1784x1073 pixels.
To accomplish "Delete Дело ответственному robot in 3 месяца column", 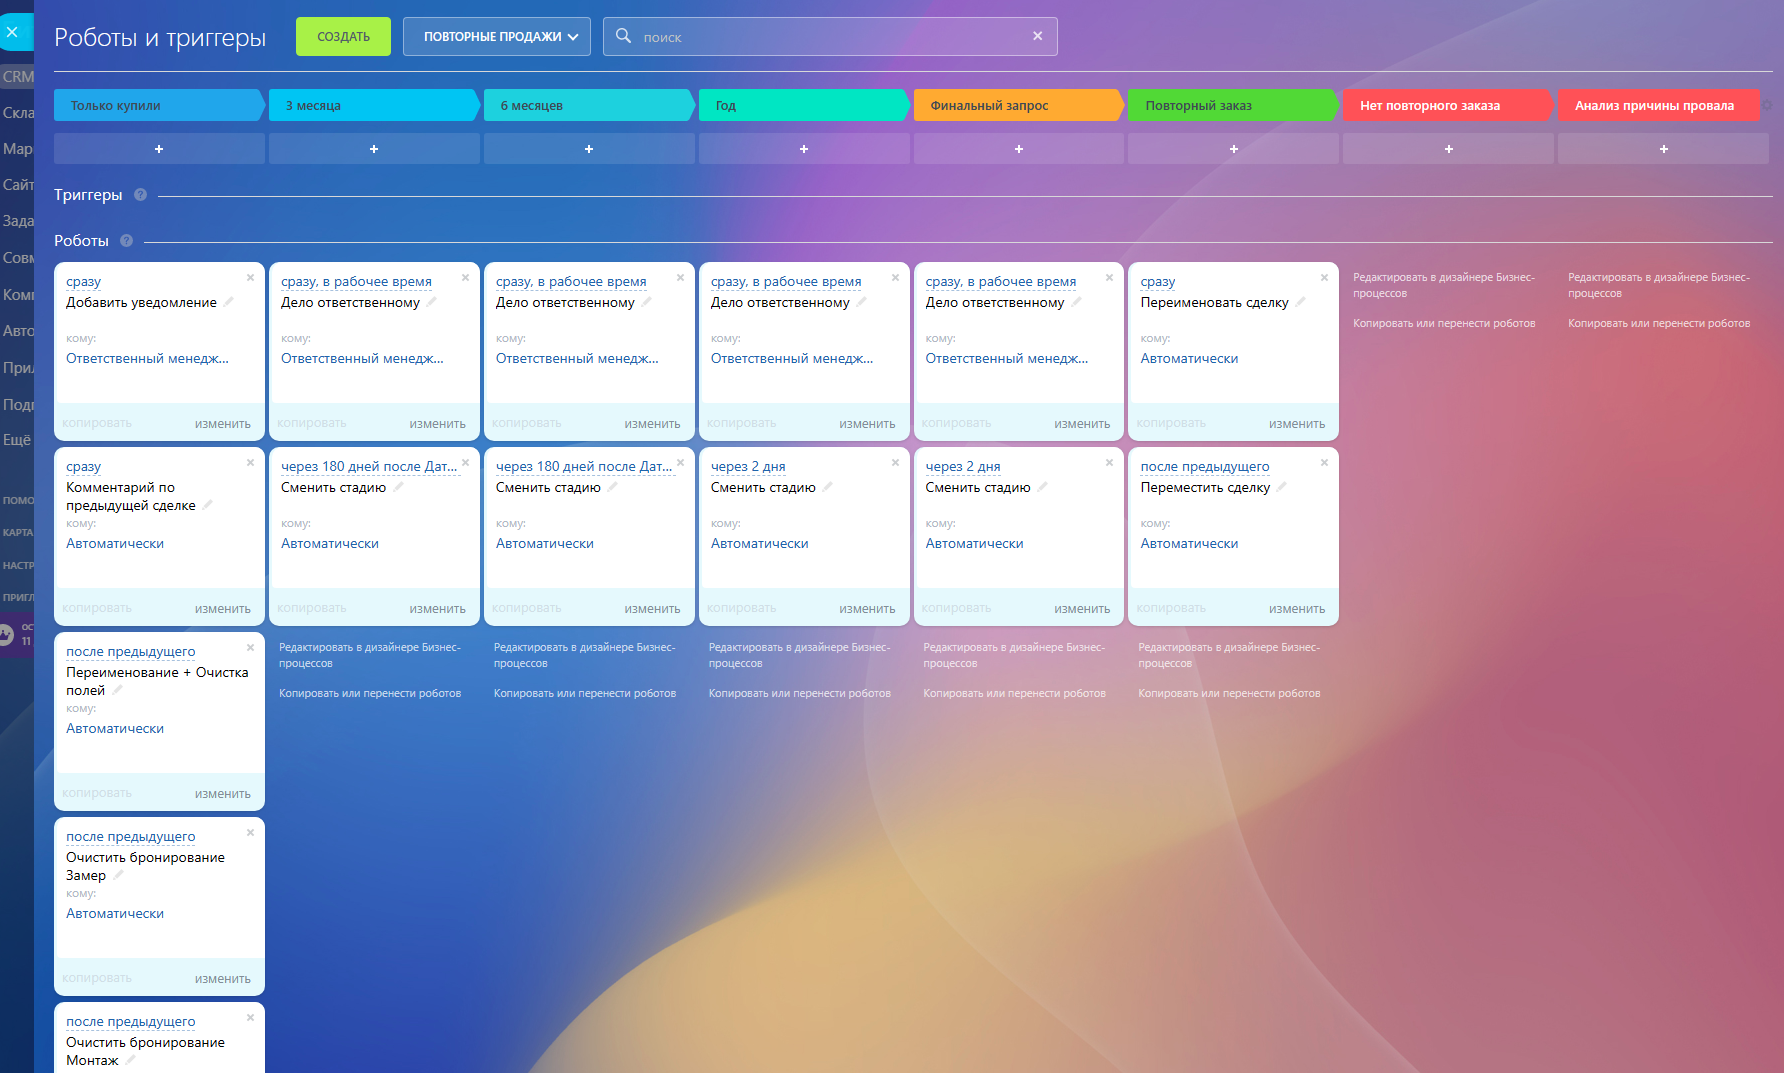I will click(x=465, y=277).
